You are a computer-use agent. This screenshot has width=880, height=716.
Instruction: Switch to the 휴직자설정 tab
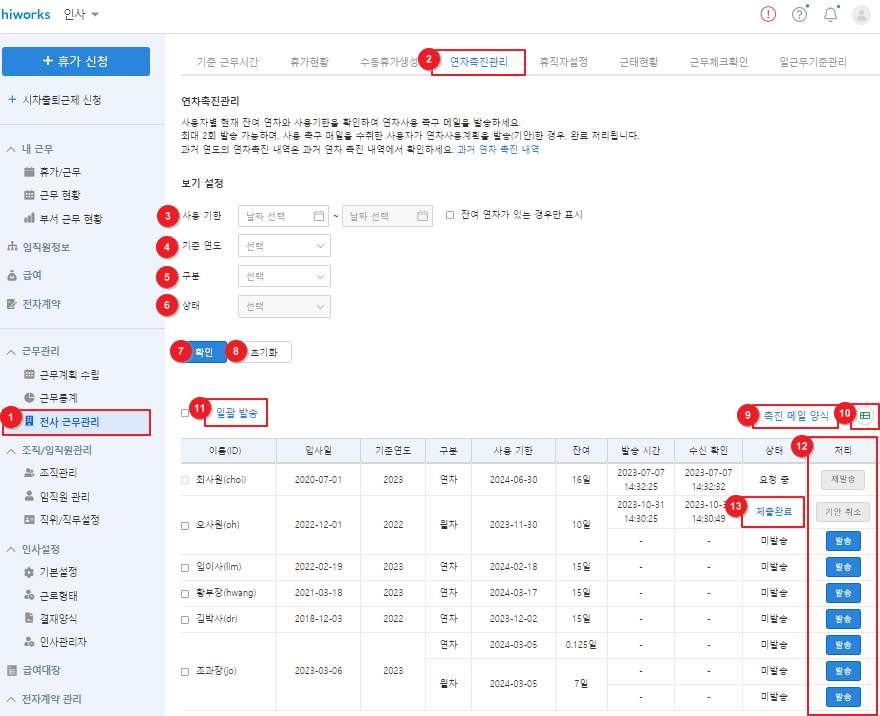563,62
